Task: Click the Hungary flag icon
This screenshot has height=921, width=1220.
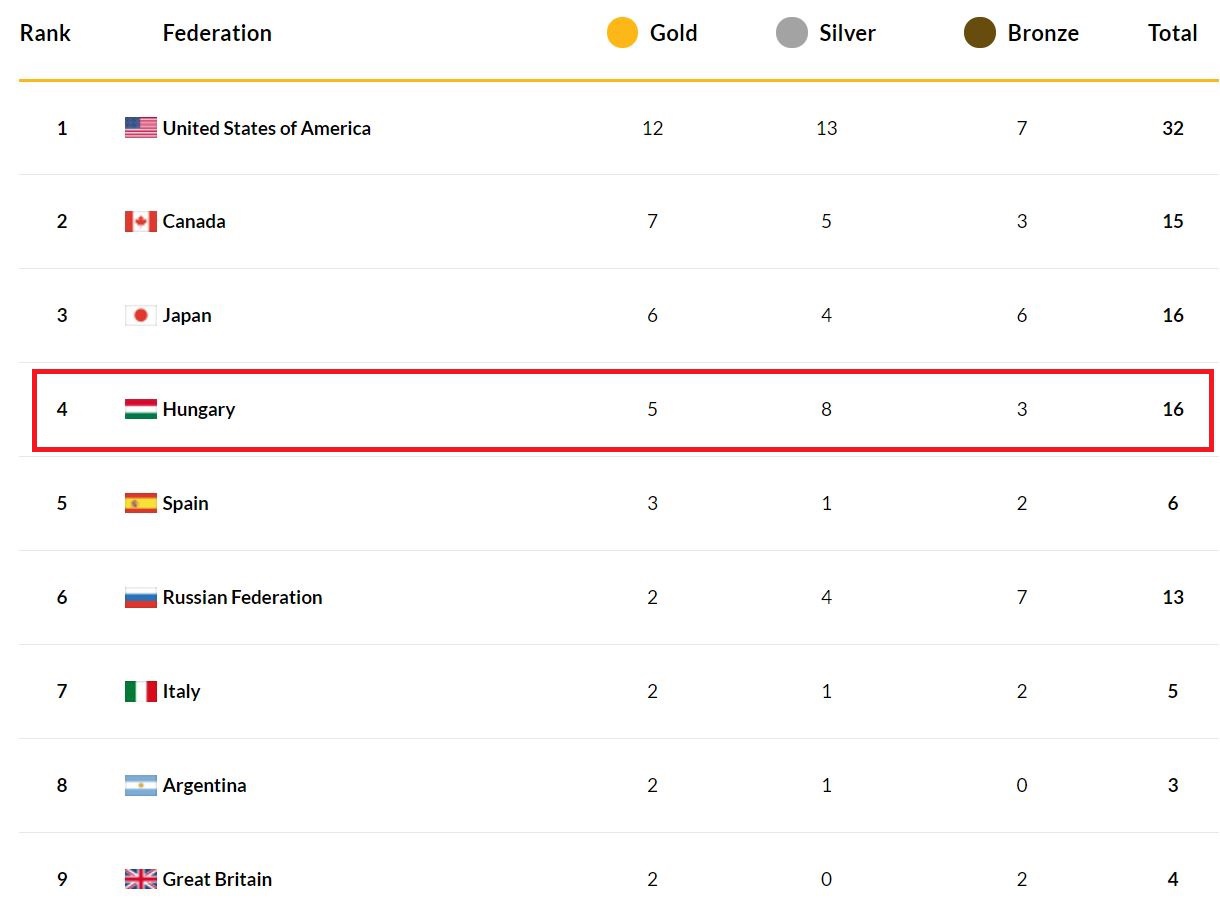Action: pyautogui.click(x=140, y=410)
